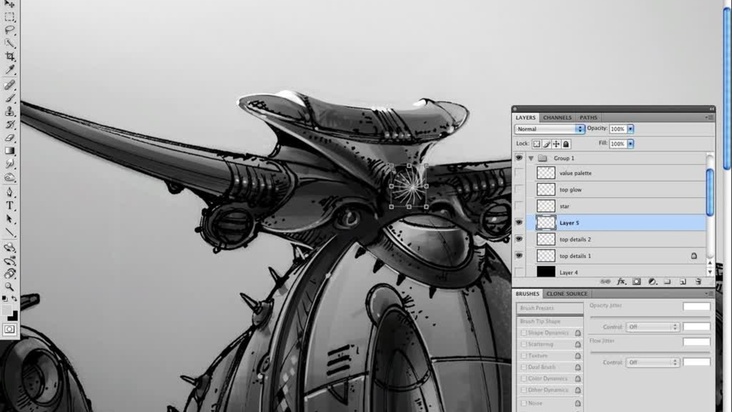Screen dimensions: 732x412
Task: Select the Clone Stamp tool
Action: pos(9,112)
